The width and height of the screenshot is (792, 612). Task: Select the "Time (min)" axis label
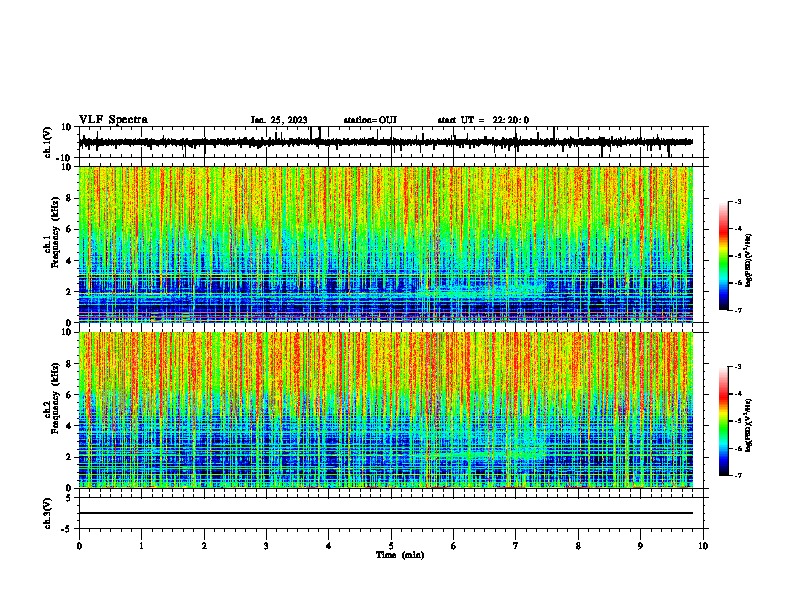[400, 555]
